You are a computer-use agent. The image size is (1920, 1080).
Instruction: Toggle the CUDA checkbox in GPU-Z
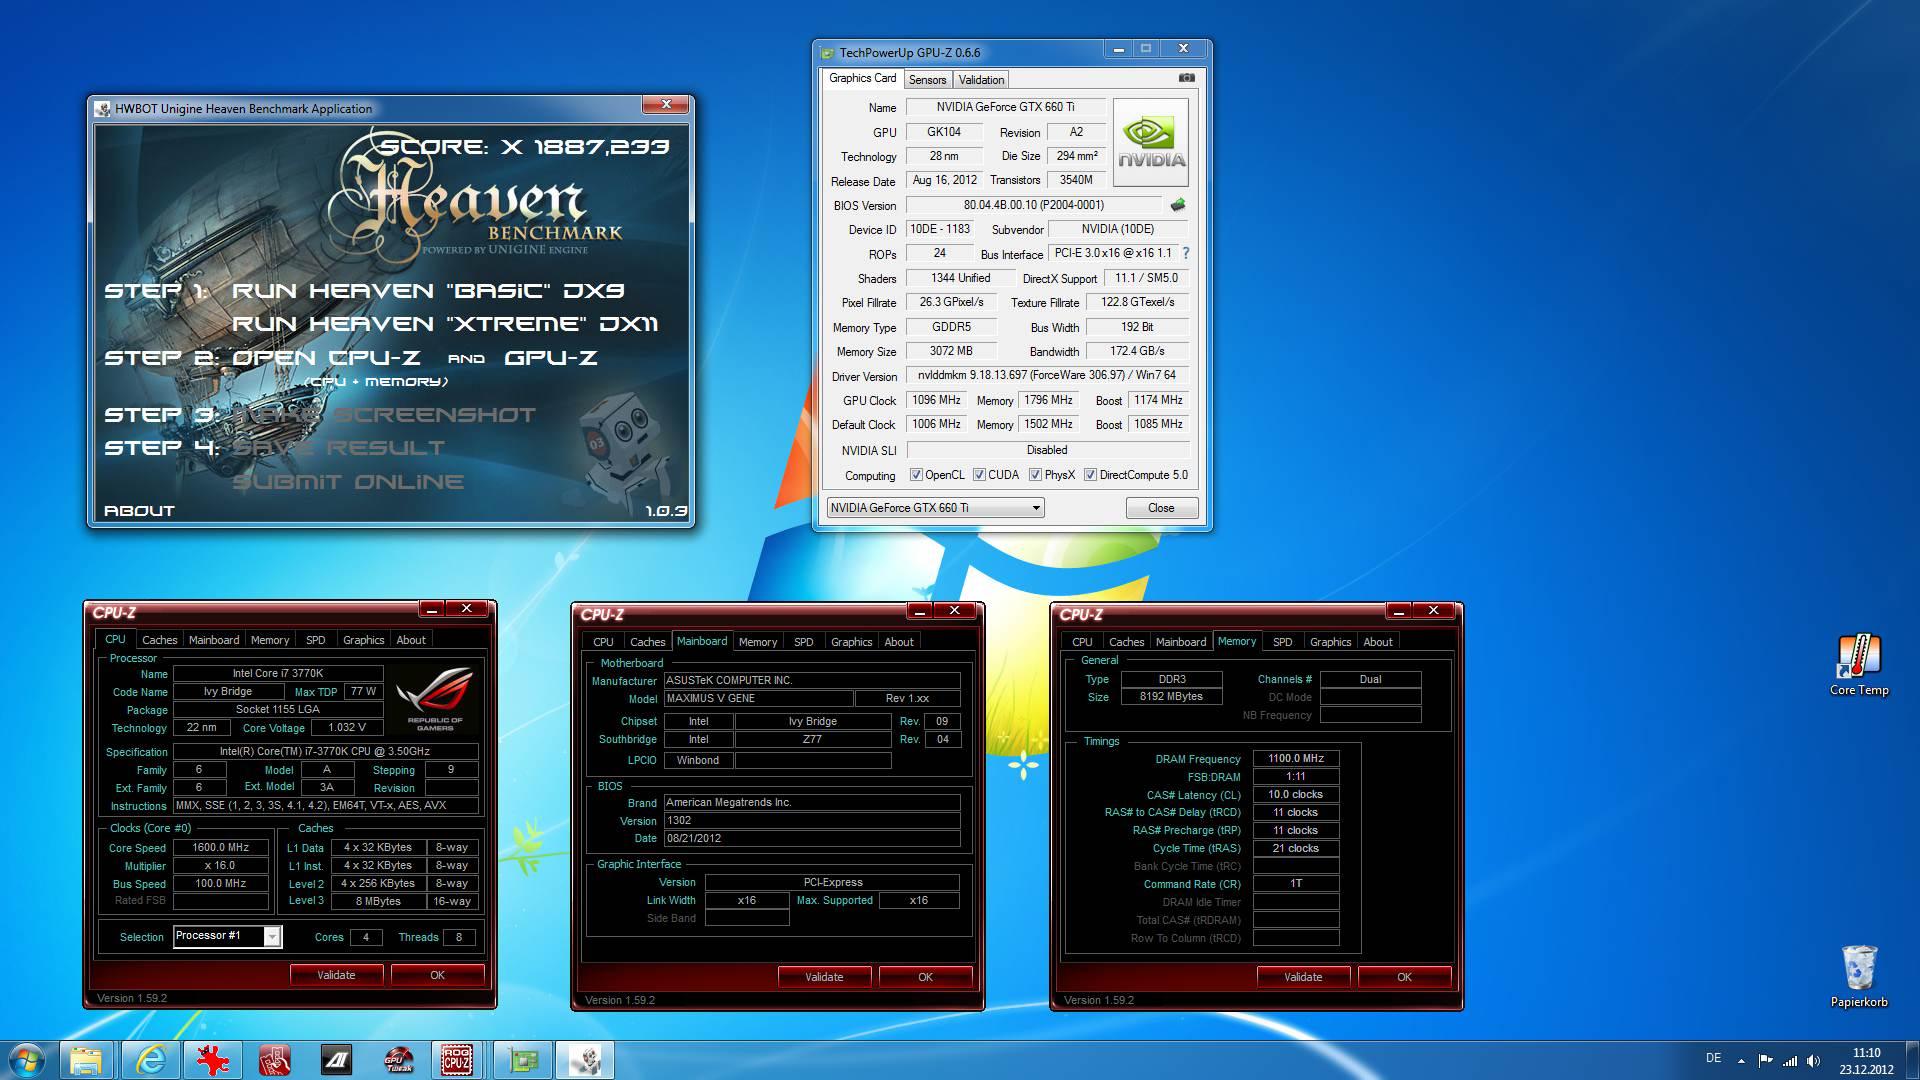[x=979, y=475]
